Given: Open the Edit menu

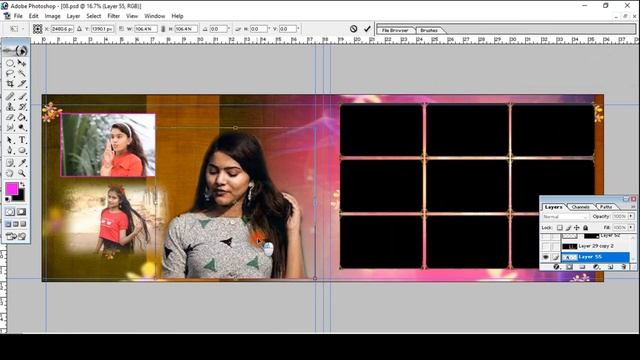Looking at the screenshot, I should (33, 16).
